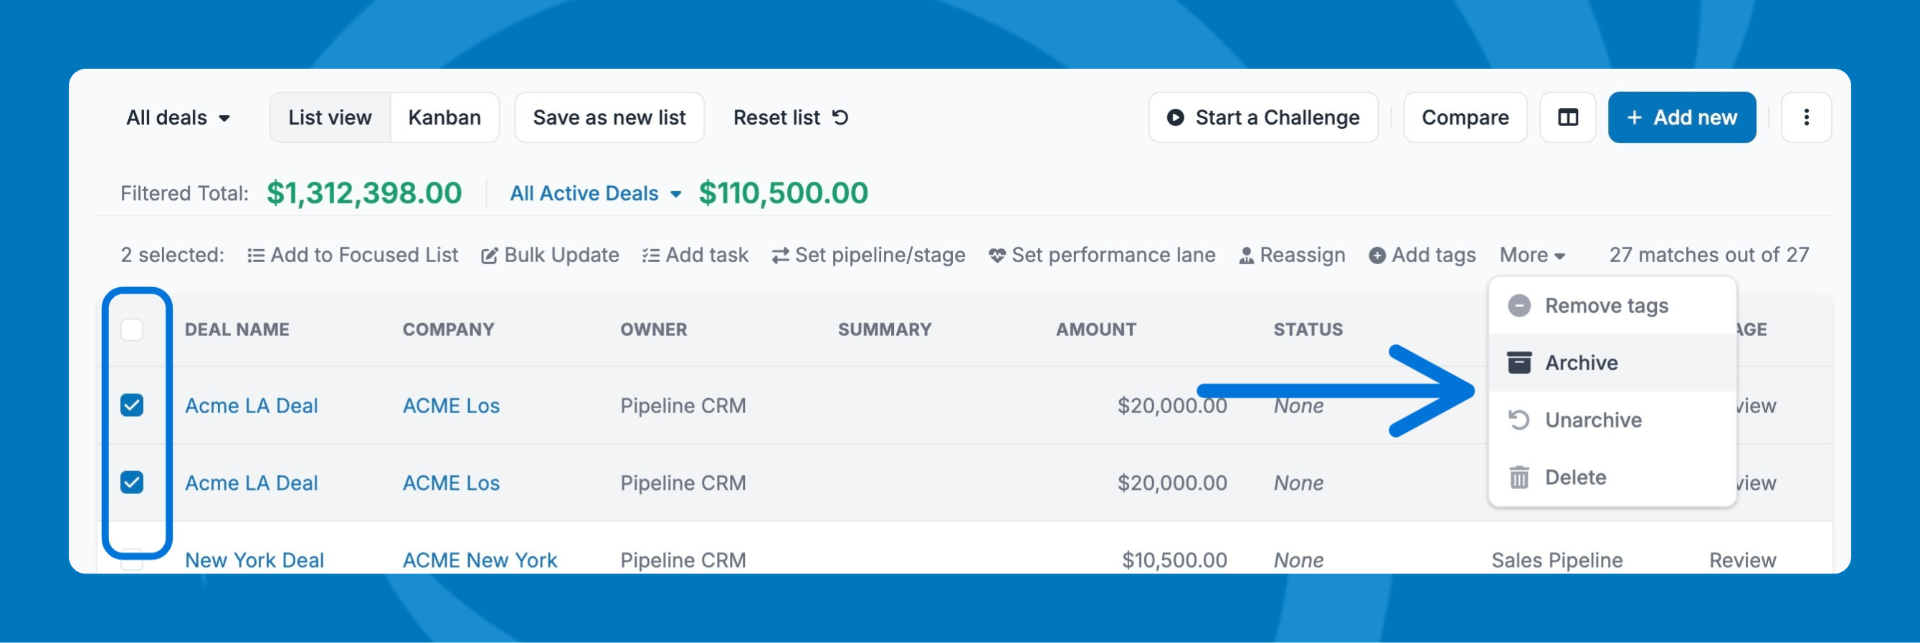Toggle the select-all header checkbox
1920x643 pixels.
pyautogui.click(x=132, y=330)
